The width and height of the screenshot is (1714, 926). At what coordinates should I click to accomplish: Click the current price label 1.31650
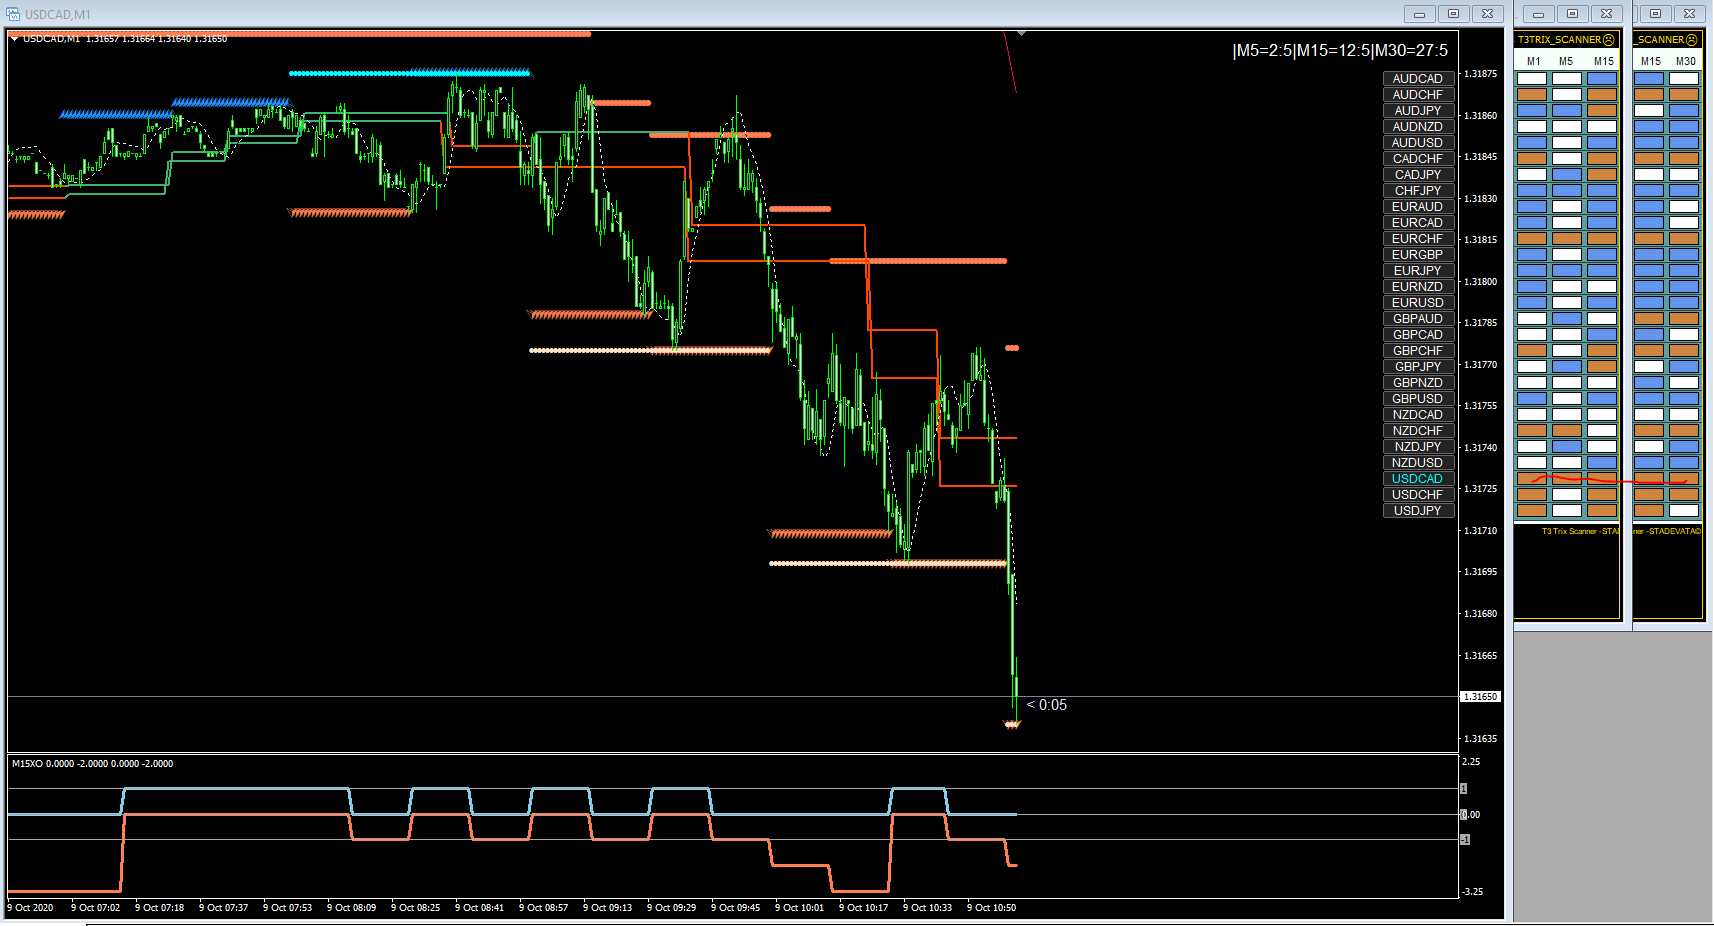point(1481,697)
